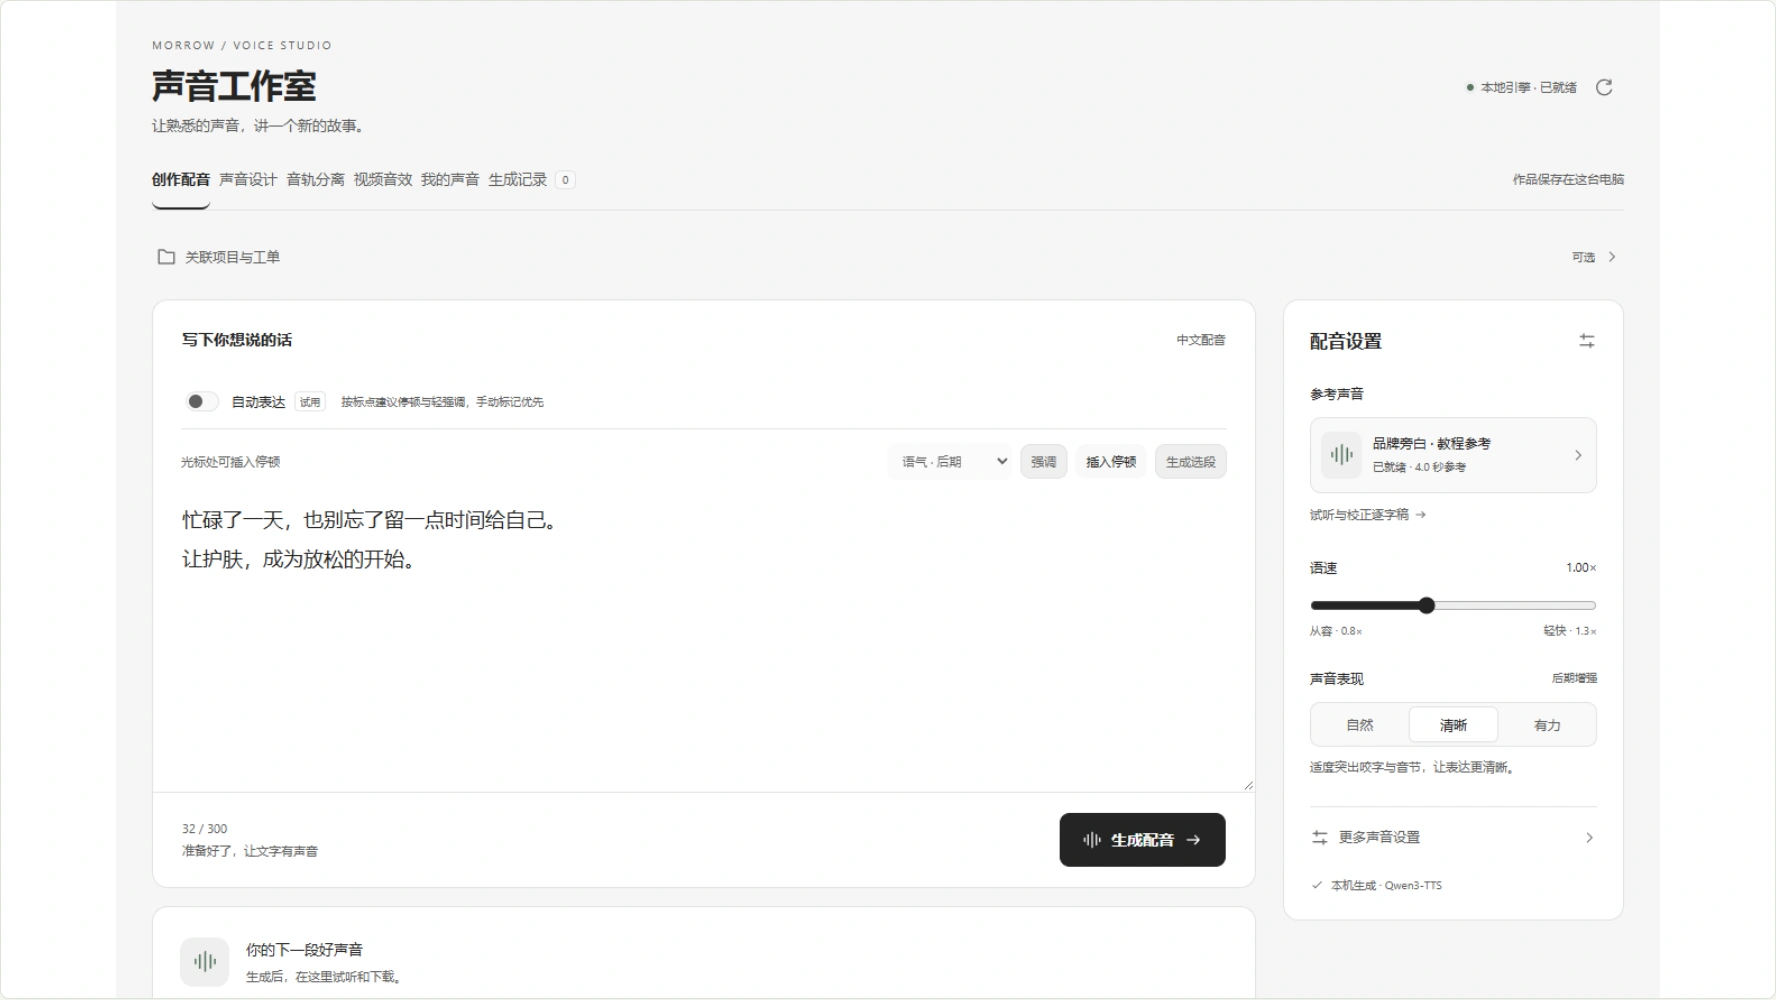This screenshot has height=1000, width=1776.
Task: Open the 品牌旁白·教程参考 voice chevron
Action: 1578,455
